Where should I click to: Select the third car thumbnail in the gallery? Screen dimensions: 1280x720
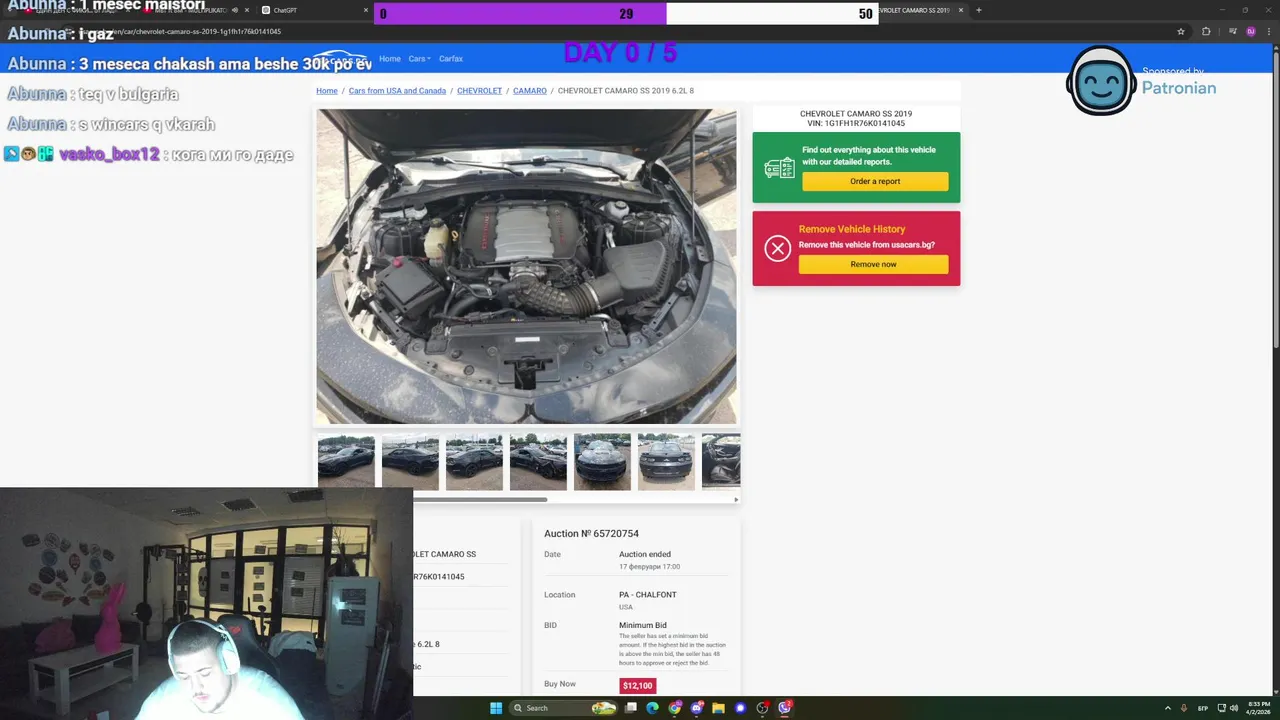pos(474,461)
